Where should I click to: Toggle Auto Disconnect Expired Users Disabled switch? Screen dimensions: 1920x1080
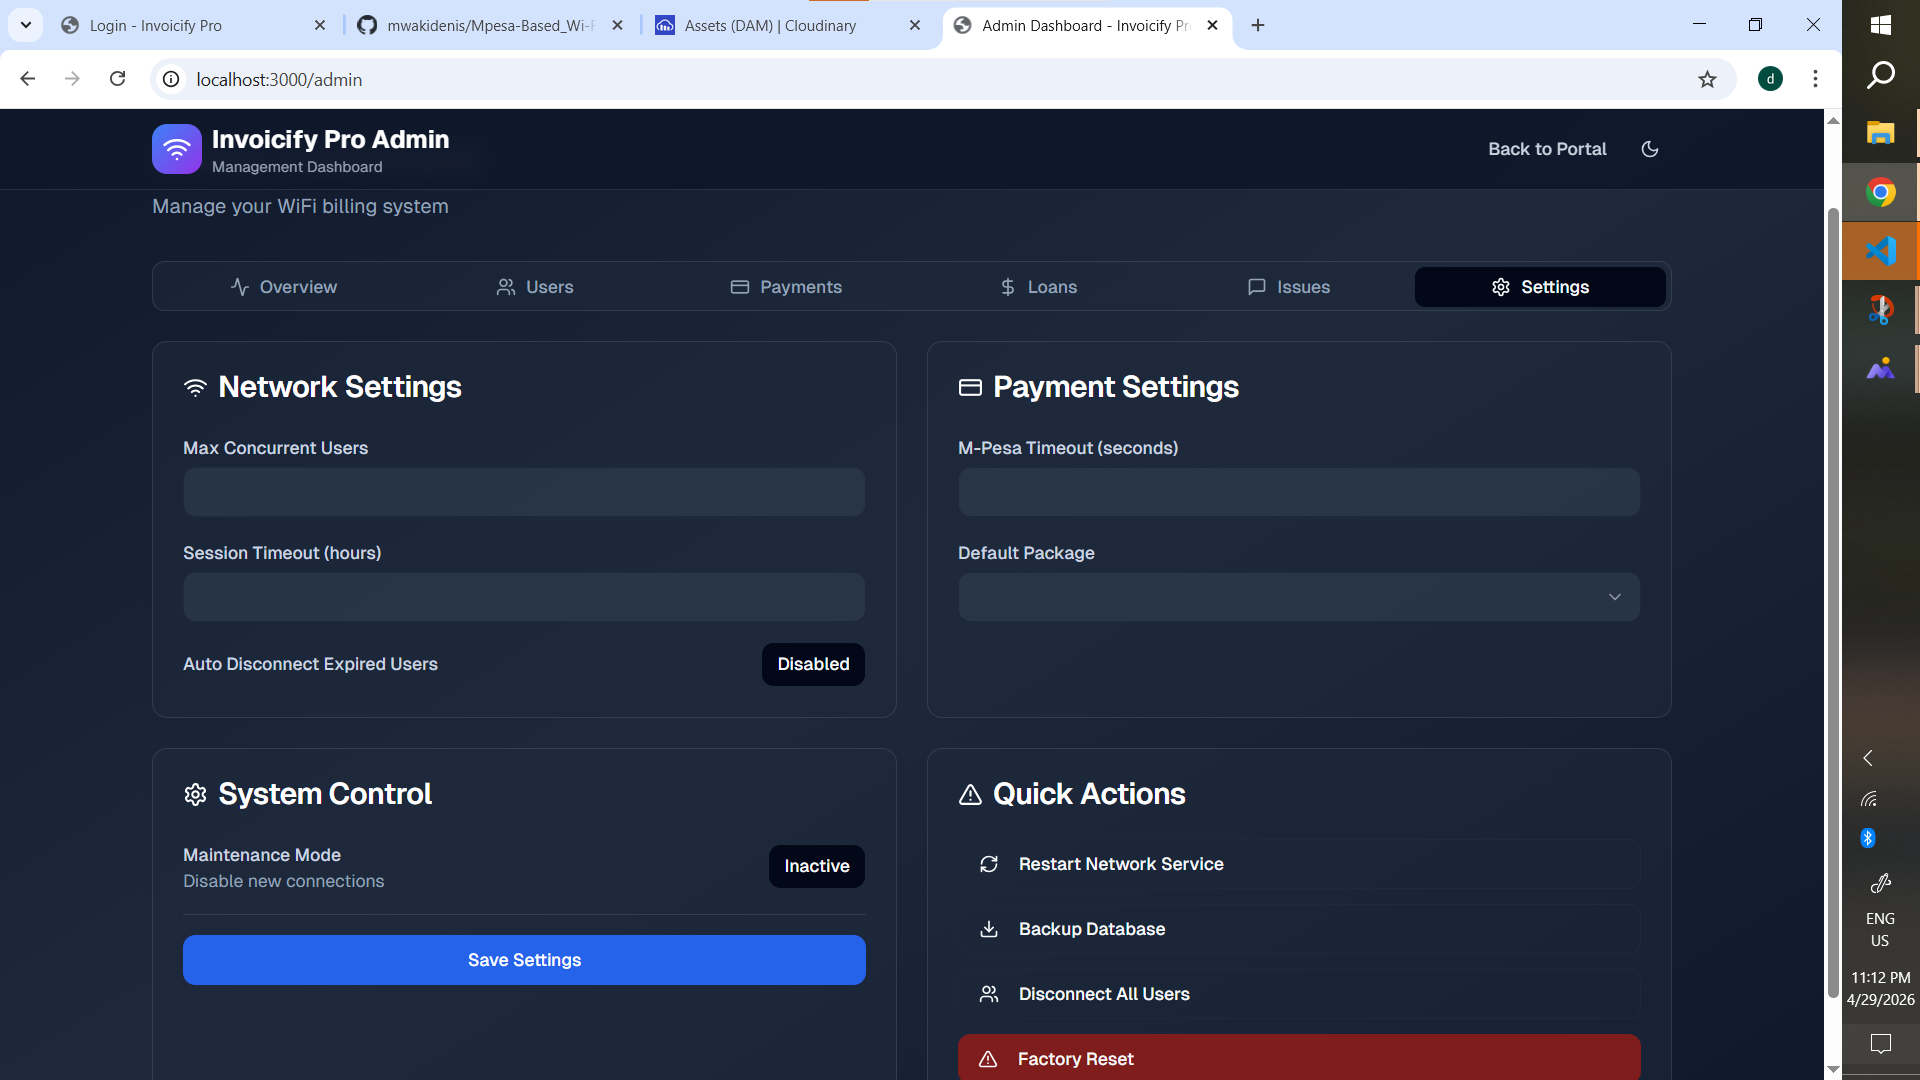813,664
